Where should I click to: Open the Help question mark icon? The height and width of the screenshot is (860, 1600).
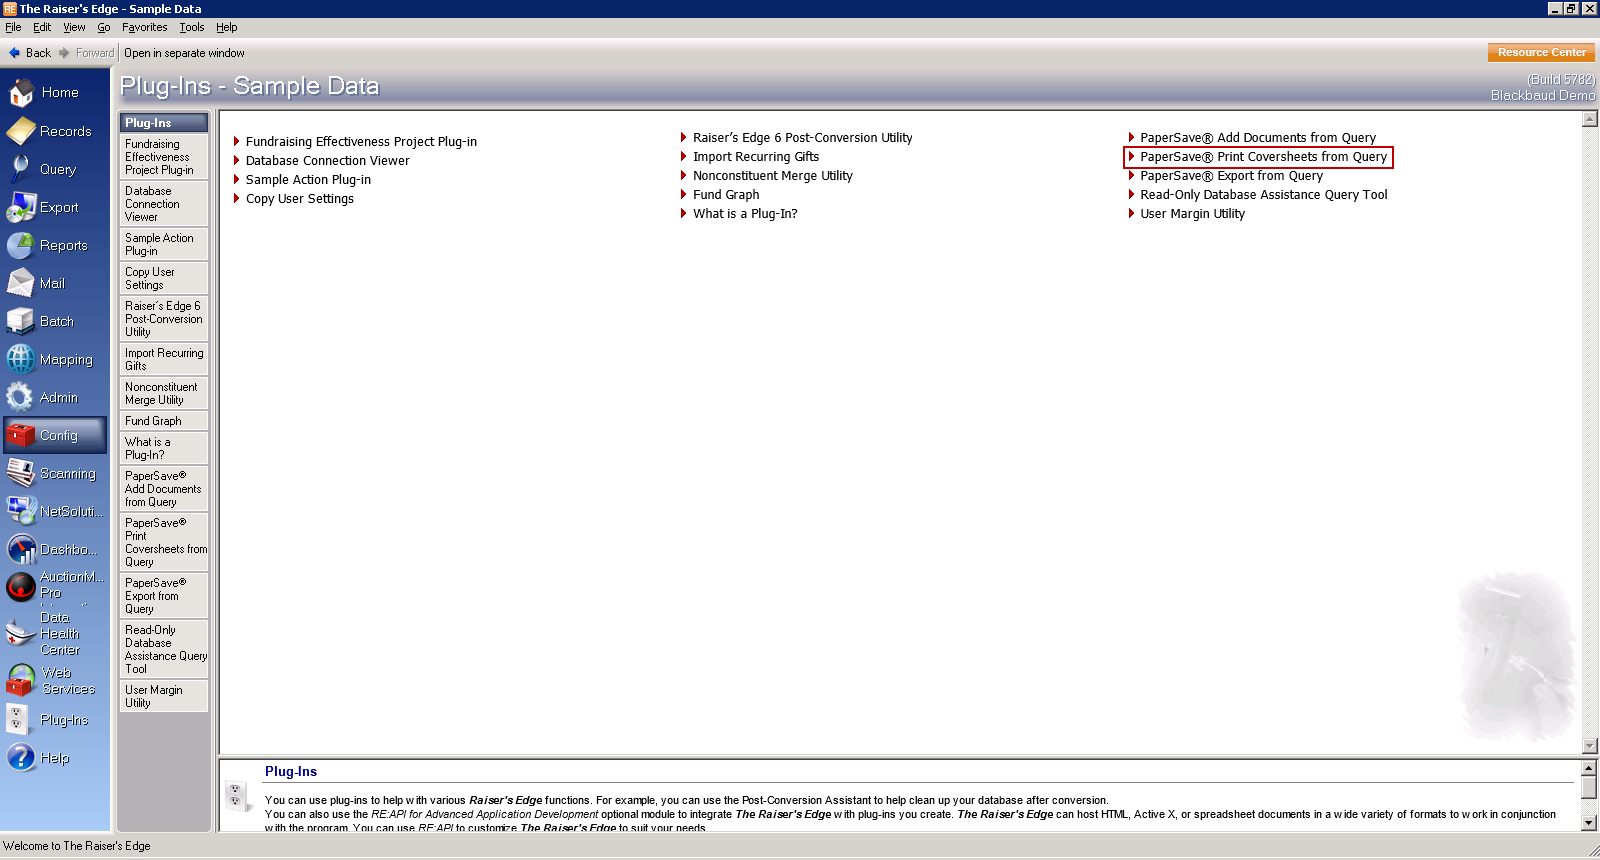coord(21,757)
